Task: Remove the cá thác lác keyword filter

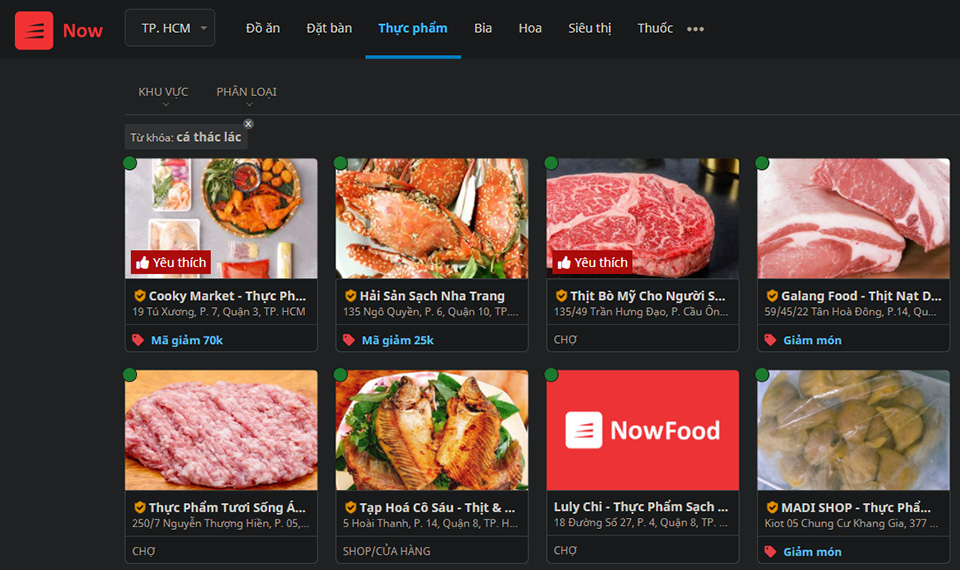Action: pos(248,124)
